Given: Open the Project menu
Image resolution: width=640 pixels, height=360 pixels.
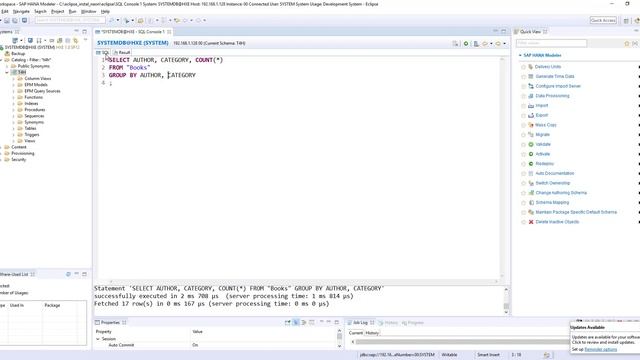Looking at the screenshot, I should 58,11.
